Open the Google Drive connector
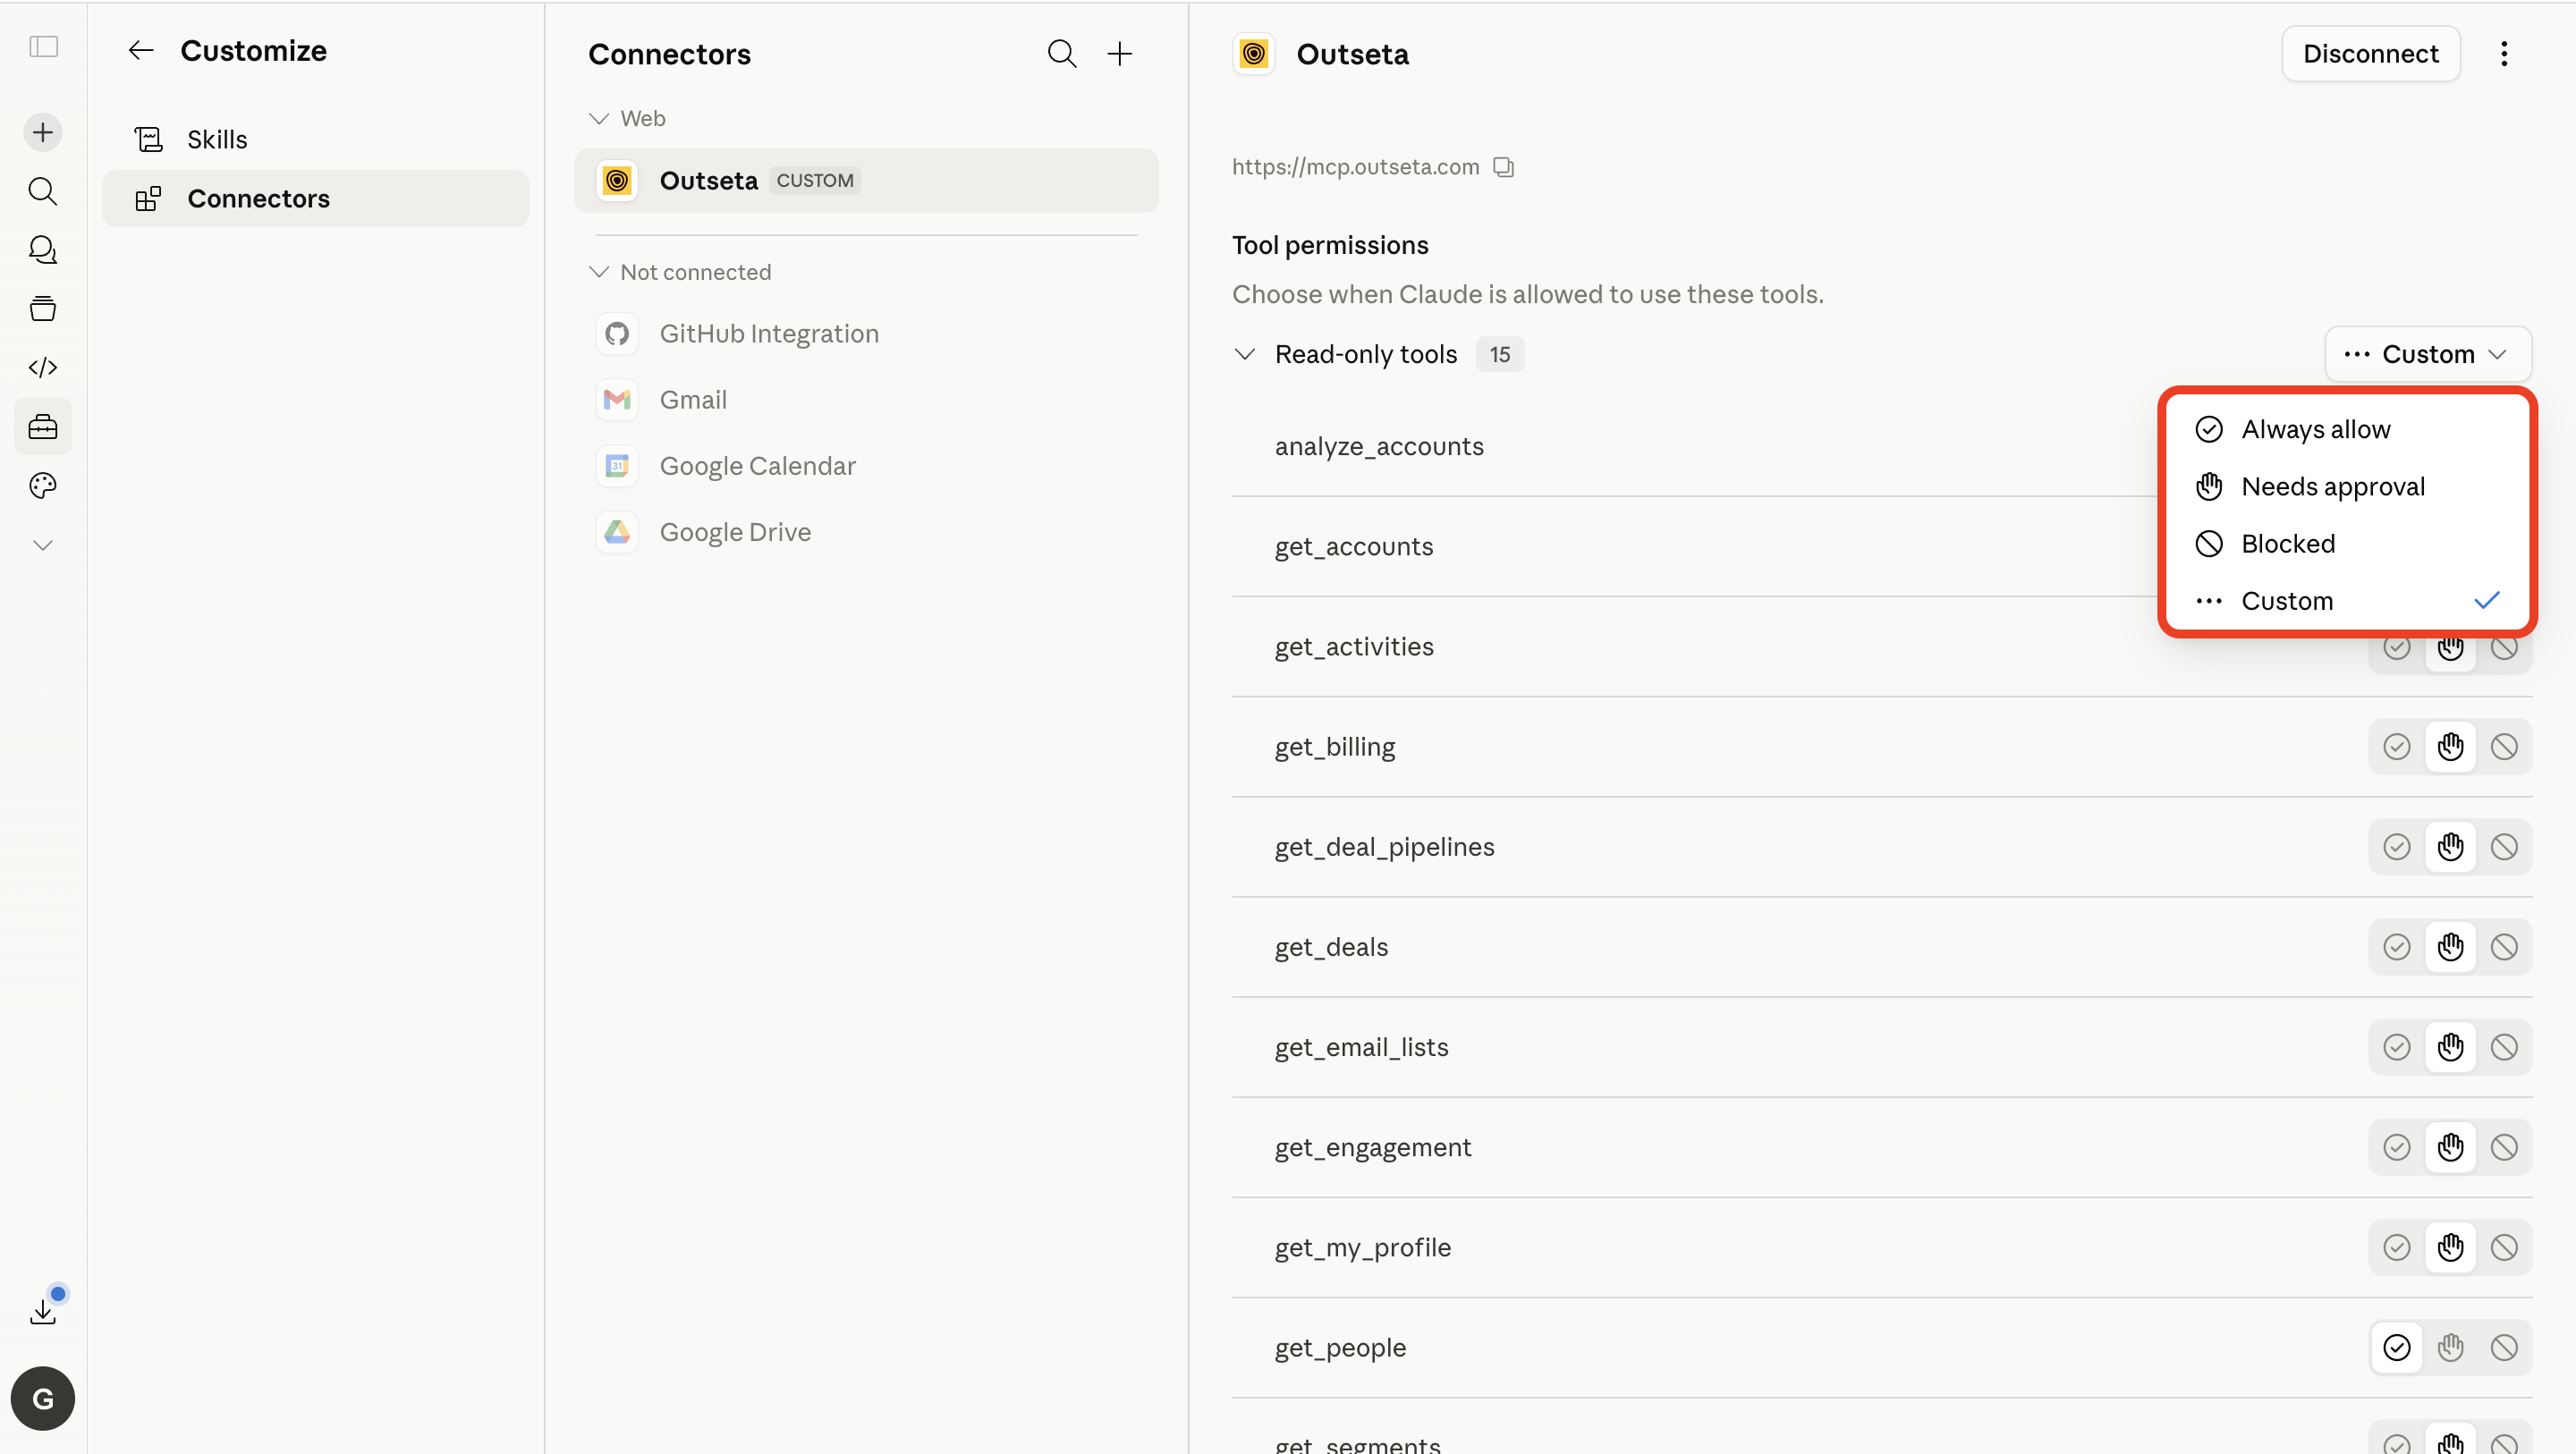Screen dimensions: 2576x1454 click(x=866, y=532)
